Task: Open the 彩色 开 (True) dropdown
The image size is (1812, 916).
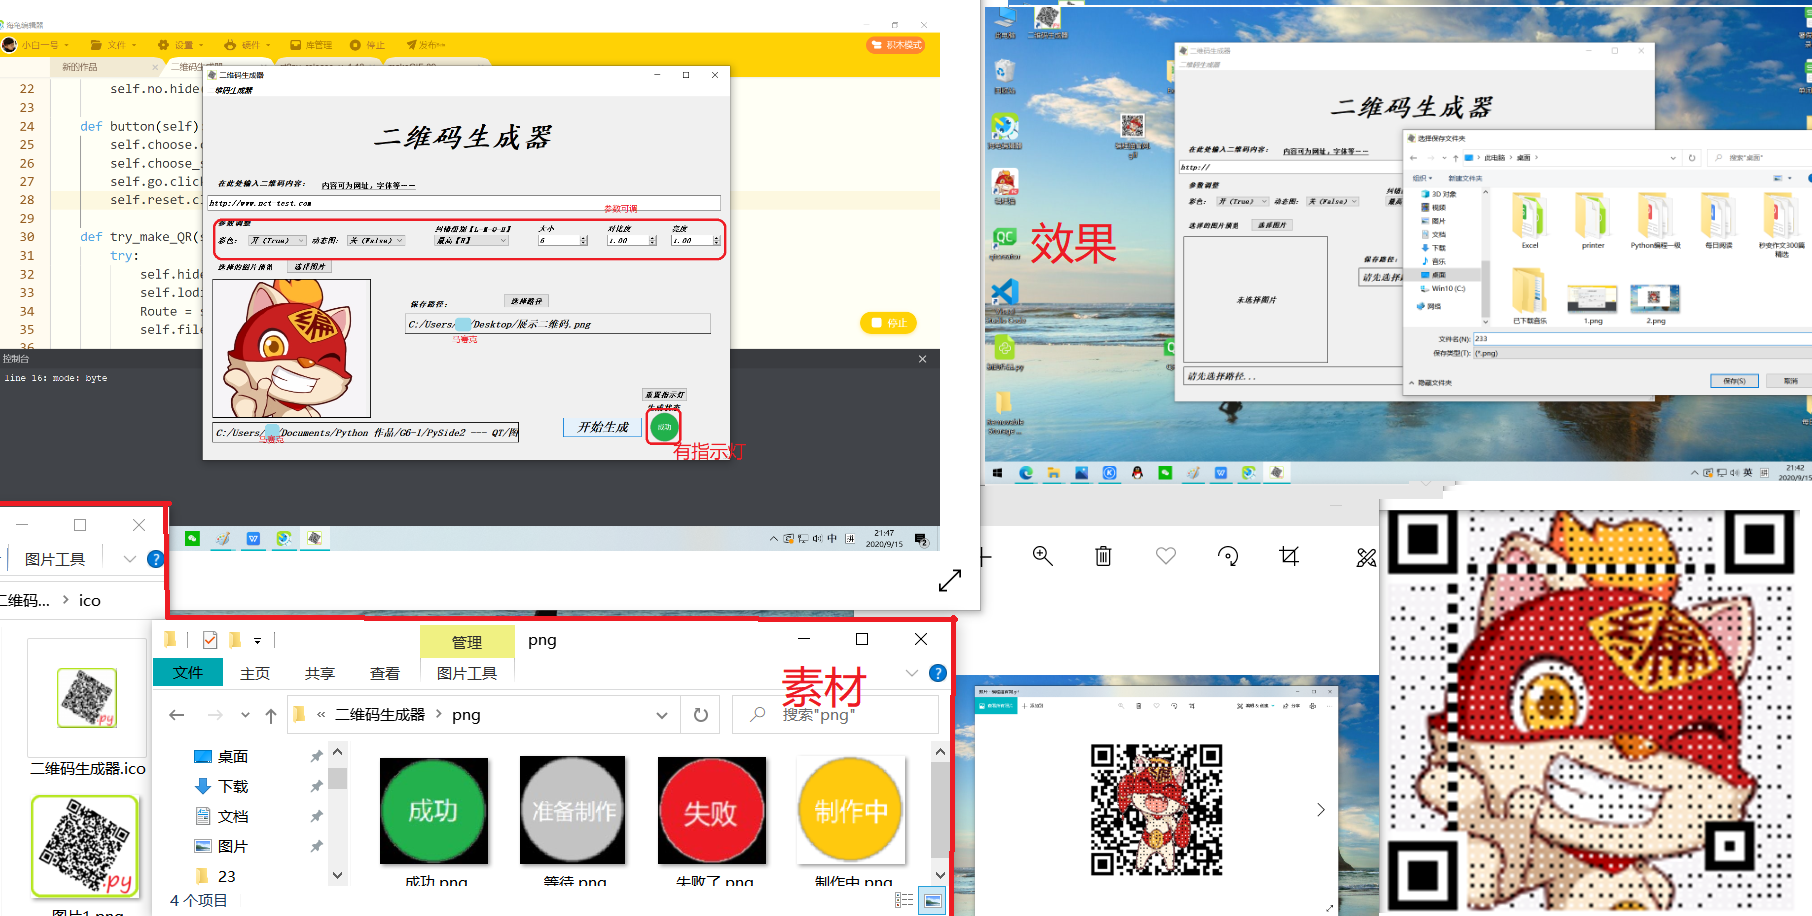Action: 277,240
